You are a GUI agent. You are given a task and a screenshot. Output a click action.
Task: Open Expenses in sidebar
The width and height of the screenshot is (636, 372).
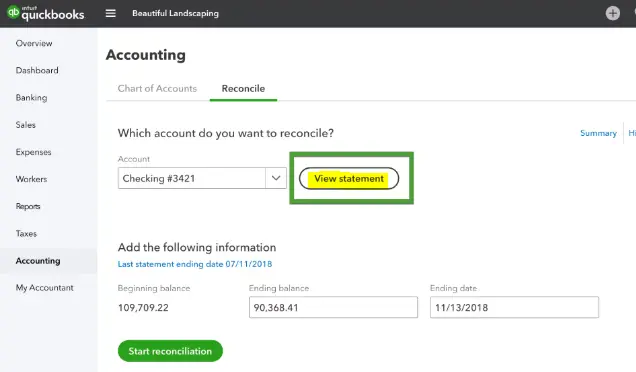pyautogui.click(x=33, y=152)
